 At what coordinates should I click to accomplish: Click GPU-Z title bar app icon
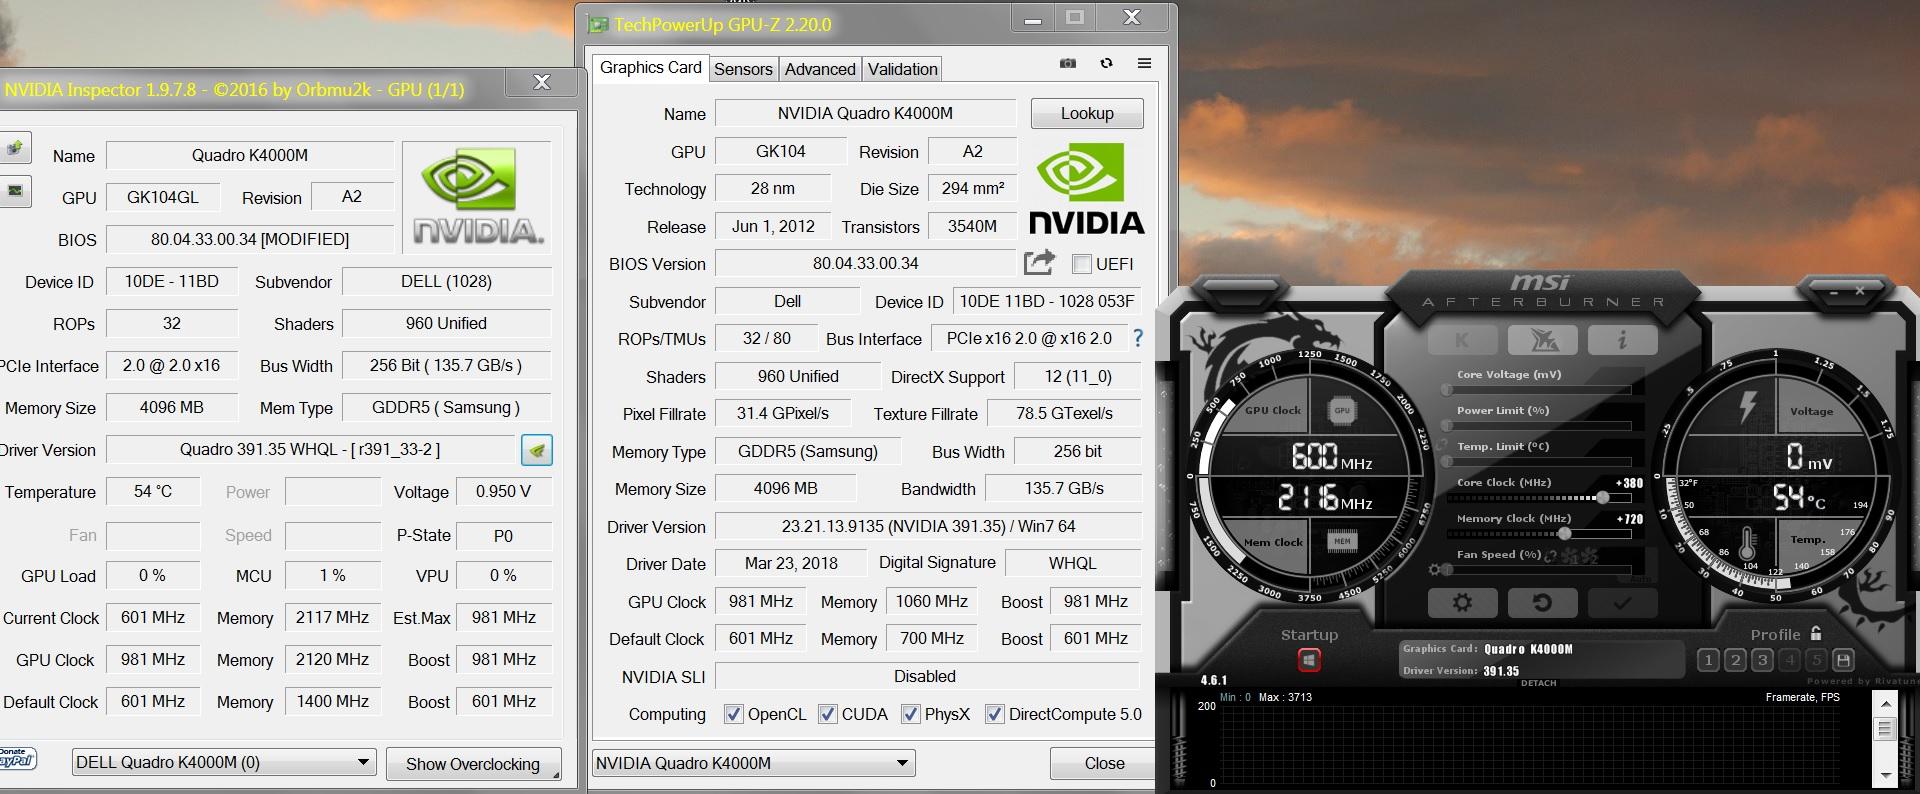(598, 24)
